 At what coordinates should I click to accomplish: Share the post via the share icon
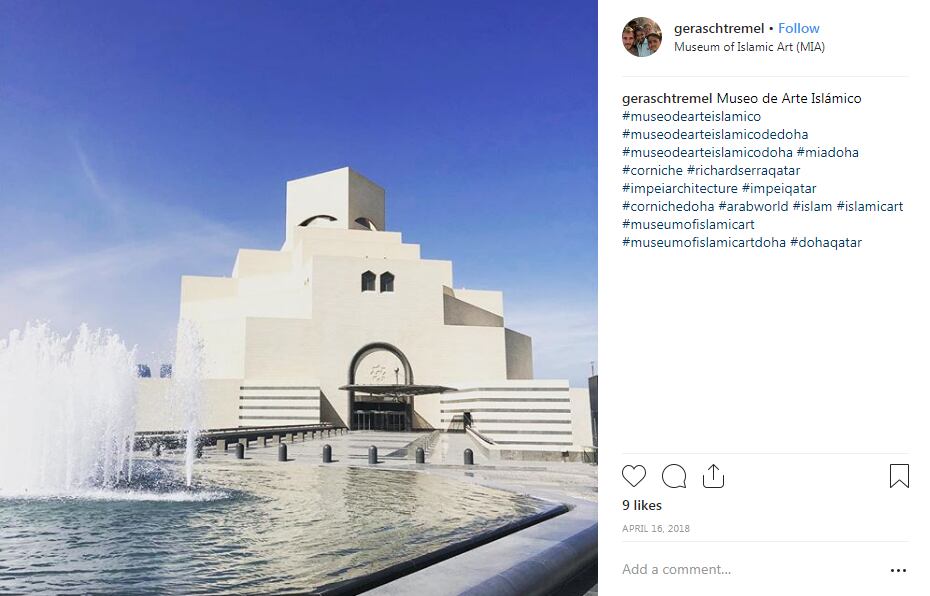click(x=713, y=476)
